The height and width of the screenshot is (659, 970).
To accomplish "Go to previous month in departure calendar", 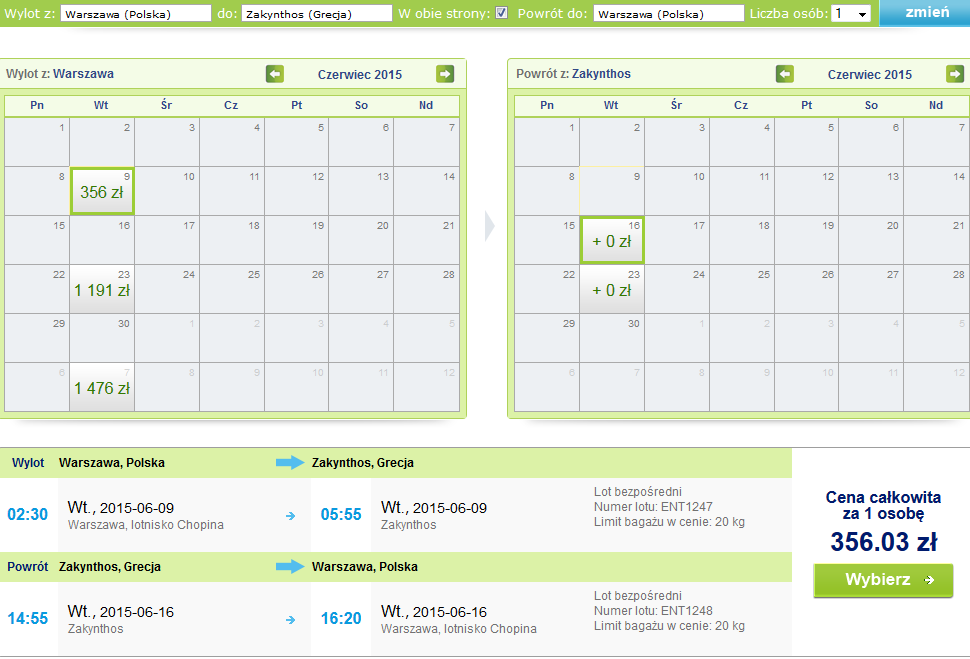I will (275, 74).
